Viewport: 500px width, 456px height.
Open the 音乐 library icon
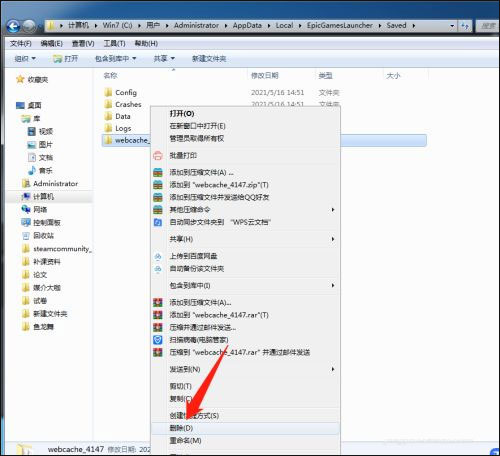pos(32,170)
